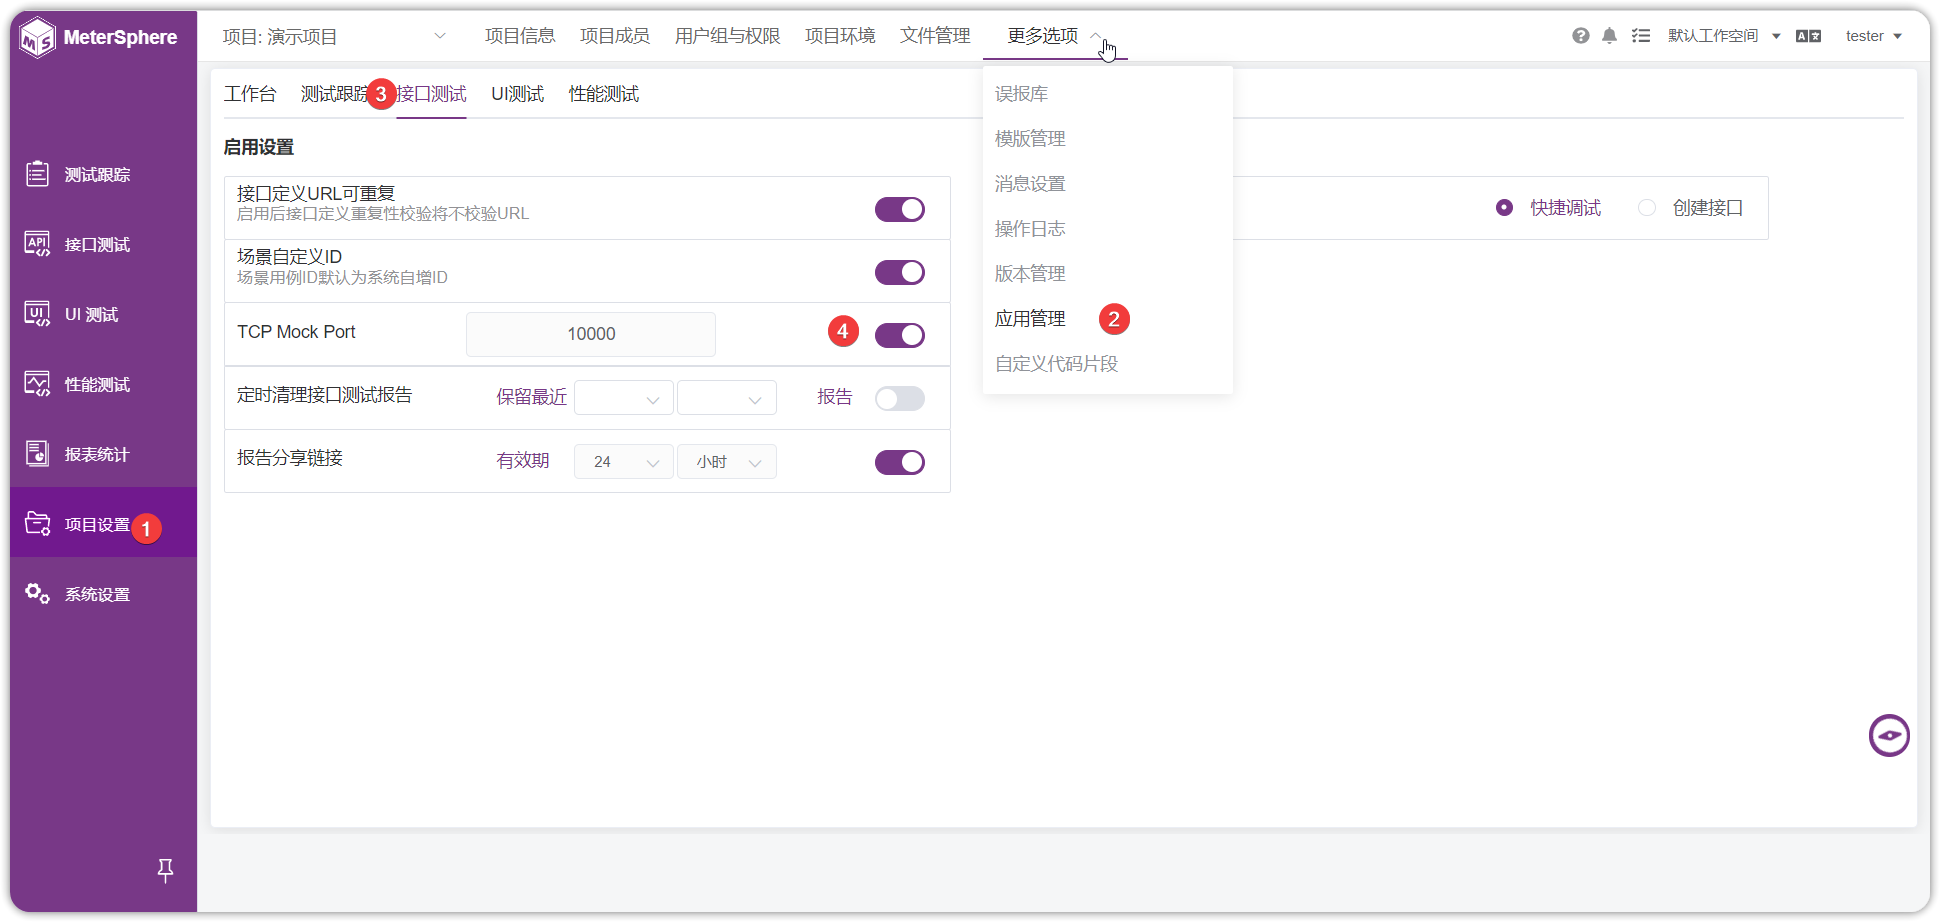1940x922 pixels.
Task: Click the MeterSphere logo
Action: tap(98, 38)
